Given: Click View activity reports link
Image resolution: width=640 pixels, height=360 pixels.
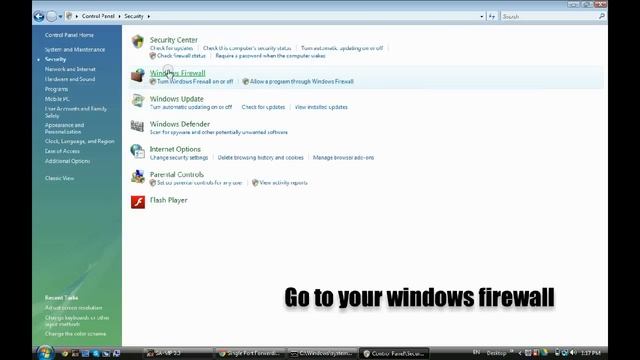Looking at the screenshot, I should 283,183.
